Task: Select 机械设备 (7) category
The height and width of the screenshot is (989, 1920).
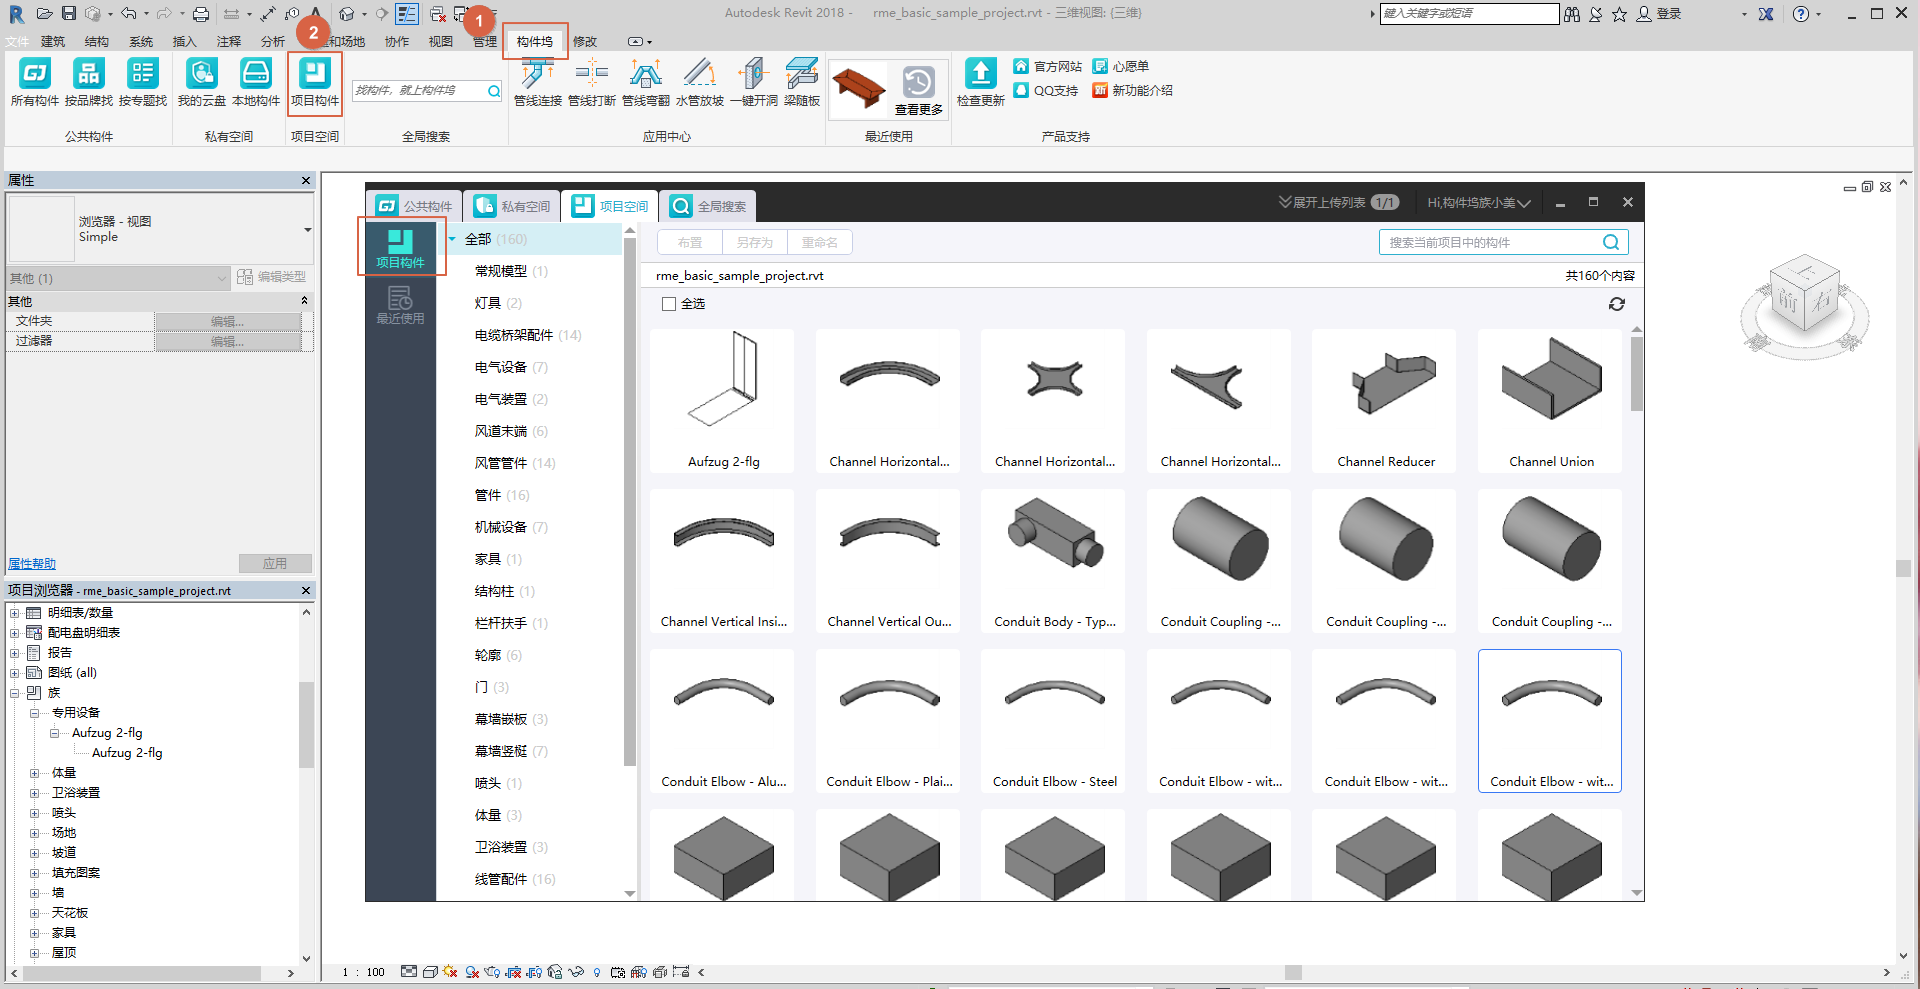Action: (x=511, y=527)
